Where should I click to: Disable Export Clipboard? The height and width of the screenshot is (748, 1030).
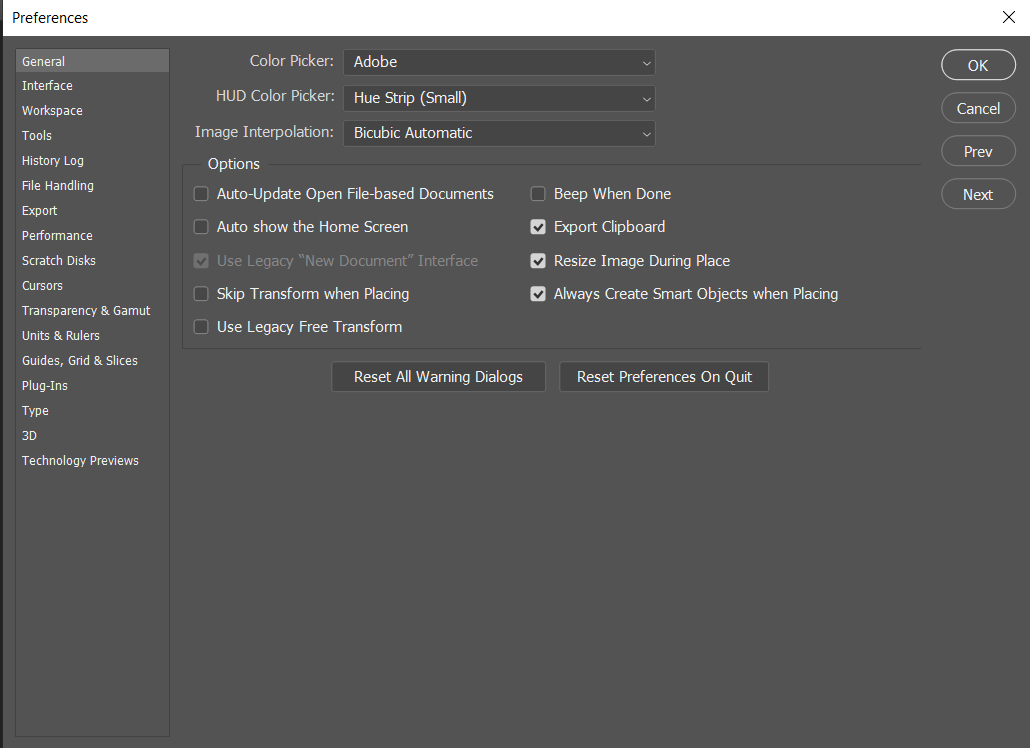click(x=538, y=226)
